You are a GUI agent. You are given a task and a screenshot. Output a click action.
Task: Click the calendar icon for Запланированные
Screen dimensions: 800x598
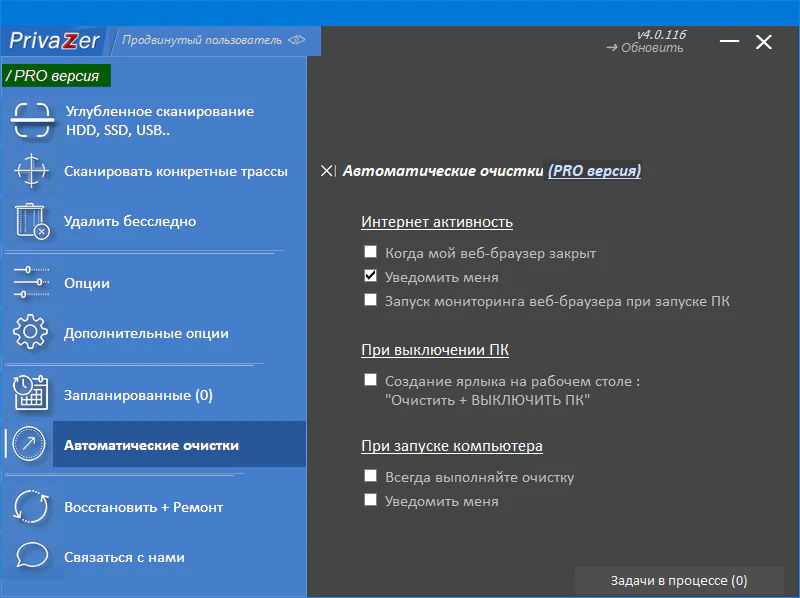tap(31, 395)
